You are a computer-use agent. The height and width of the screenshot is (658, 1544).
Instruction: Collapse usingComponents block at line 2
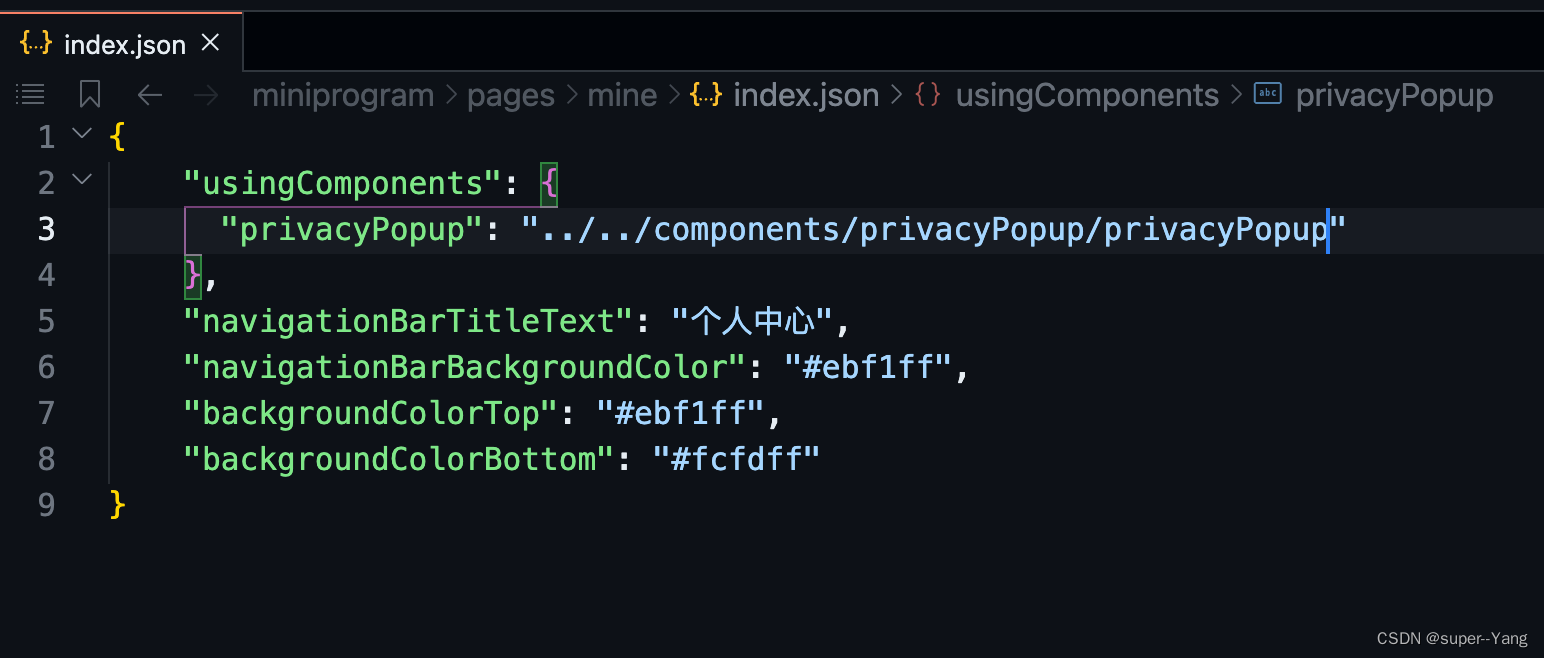[x=83, y=180]
